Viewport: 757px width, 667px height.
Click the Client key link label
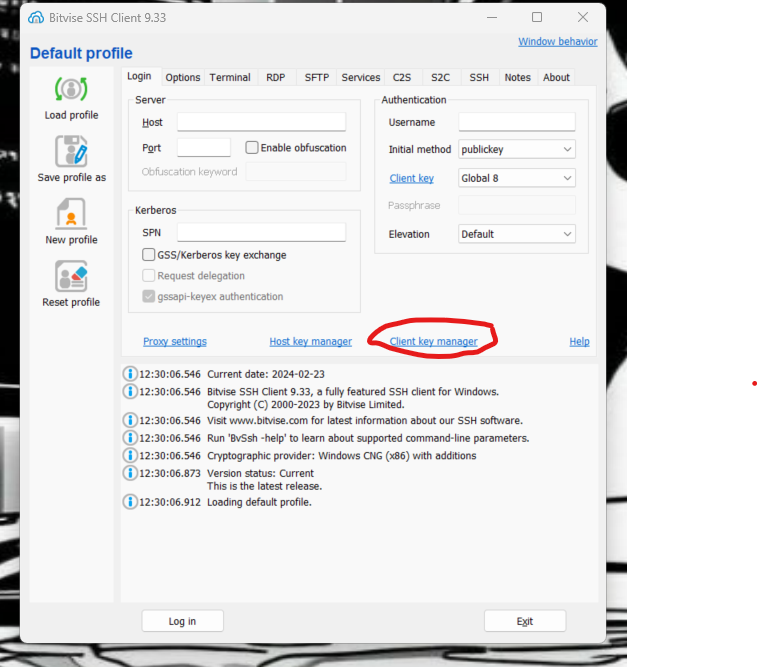click(x=412, y=179)
